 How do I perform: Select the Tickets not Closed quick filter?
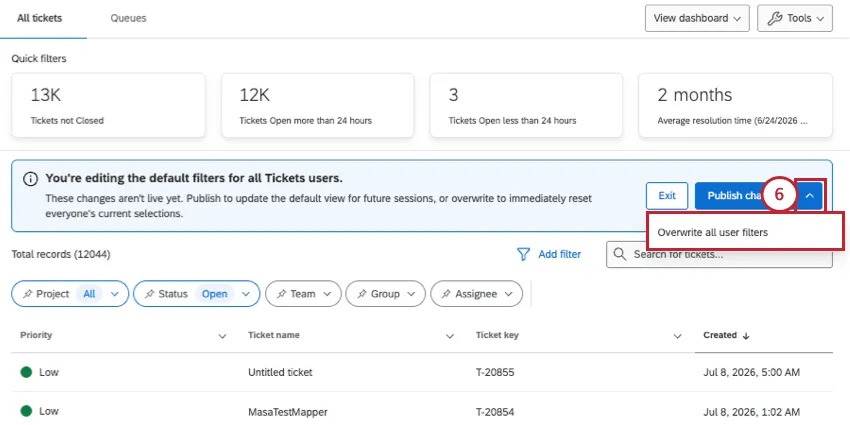click(108, 105)
